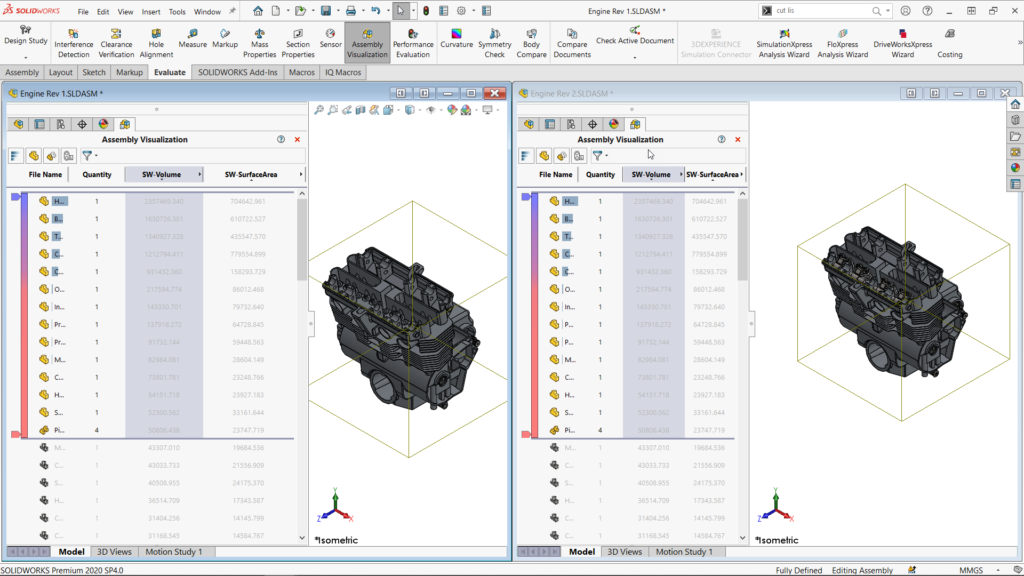Screen dimensions: 1024x576
Task: Select the Assembly ribbon tab
Action: tap(22, 72)
